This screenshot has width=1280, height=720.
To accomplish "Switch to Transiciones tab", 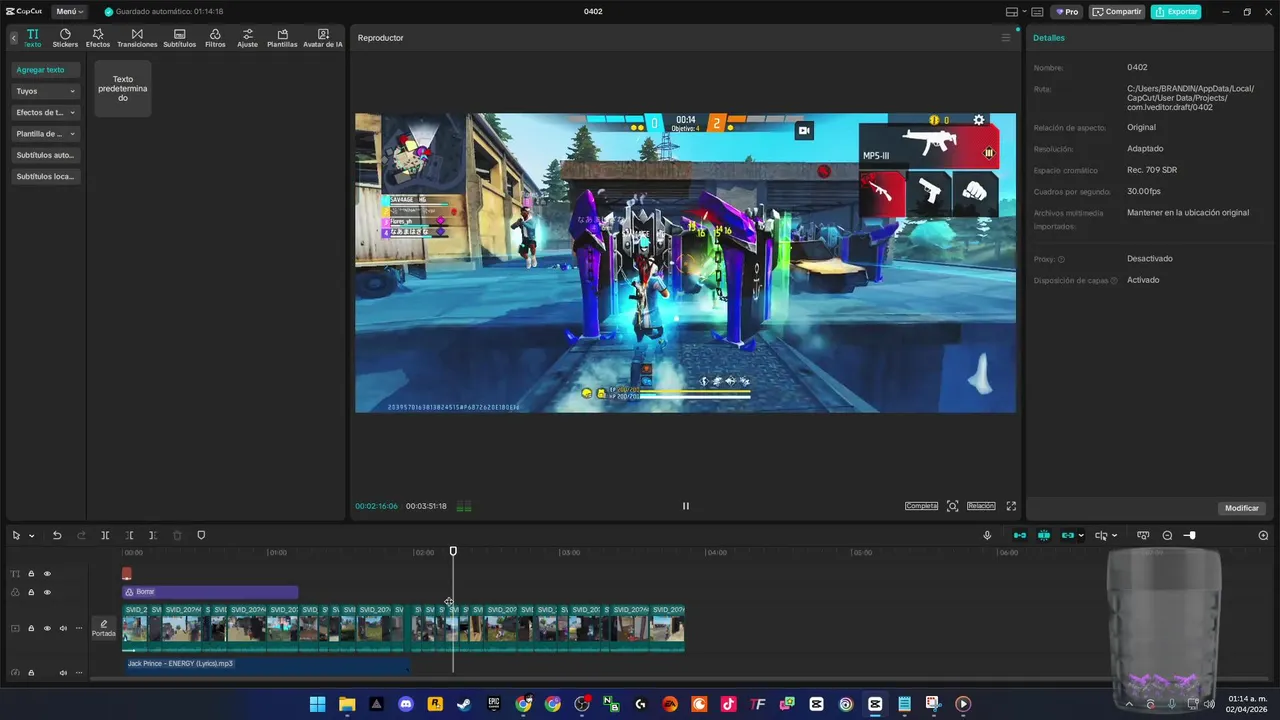I will [x=137, y=38].
